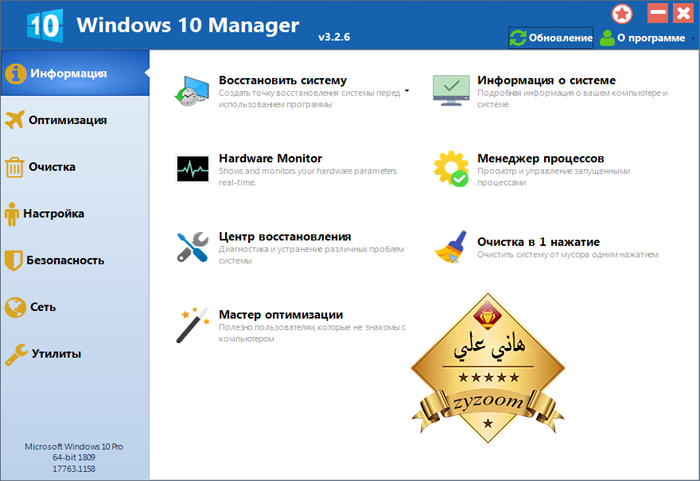Click the Центр восстановления tools icon
The image size is (700, 481).
(192, 247)
